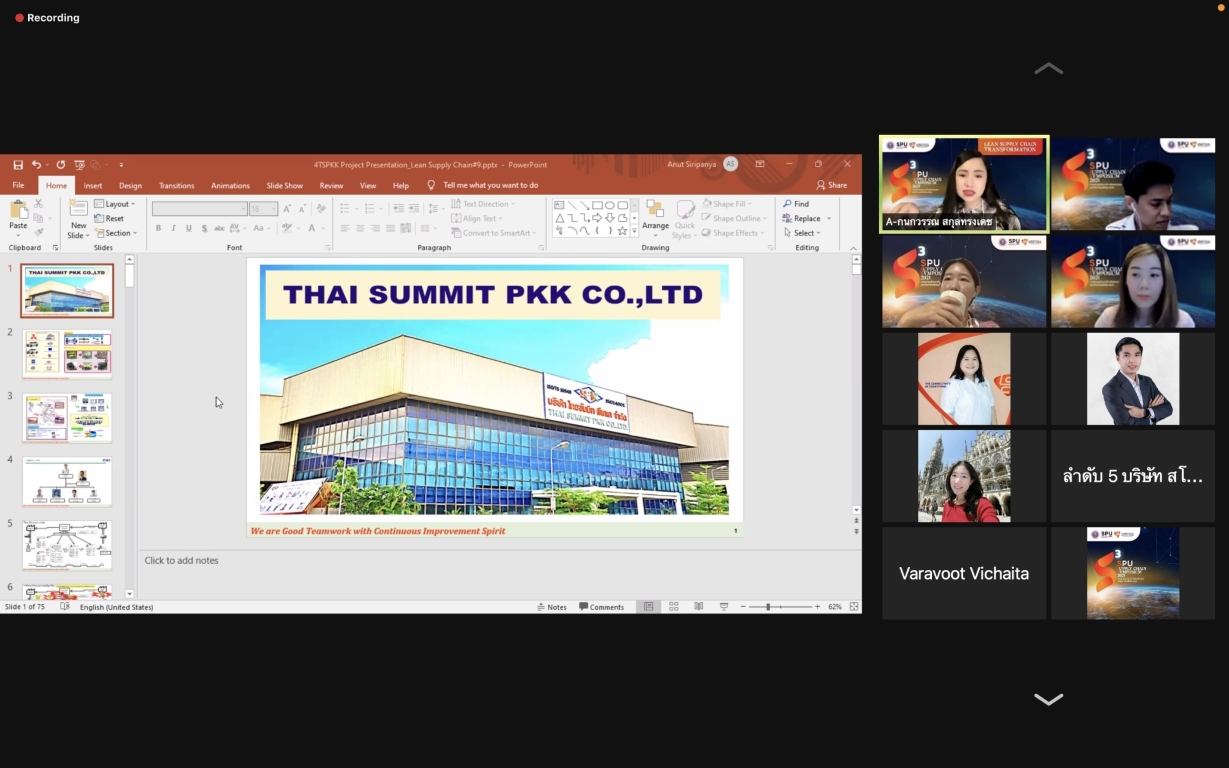Click the Reset slide button
The width and height of the screenshot is (1229, 768).
coord(110,218)
